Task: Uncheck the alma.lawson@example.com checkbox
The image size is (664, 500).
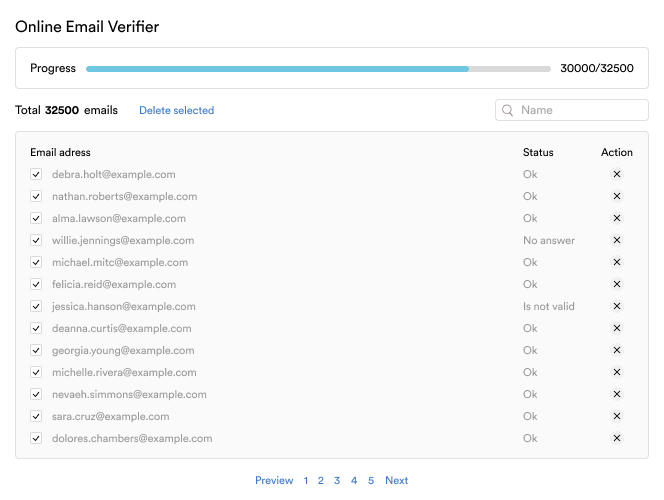Action: (x=36, y=218)
